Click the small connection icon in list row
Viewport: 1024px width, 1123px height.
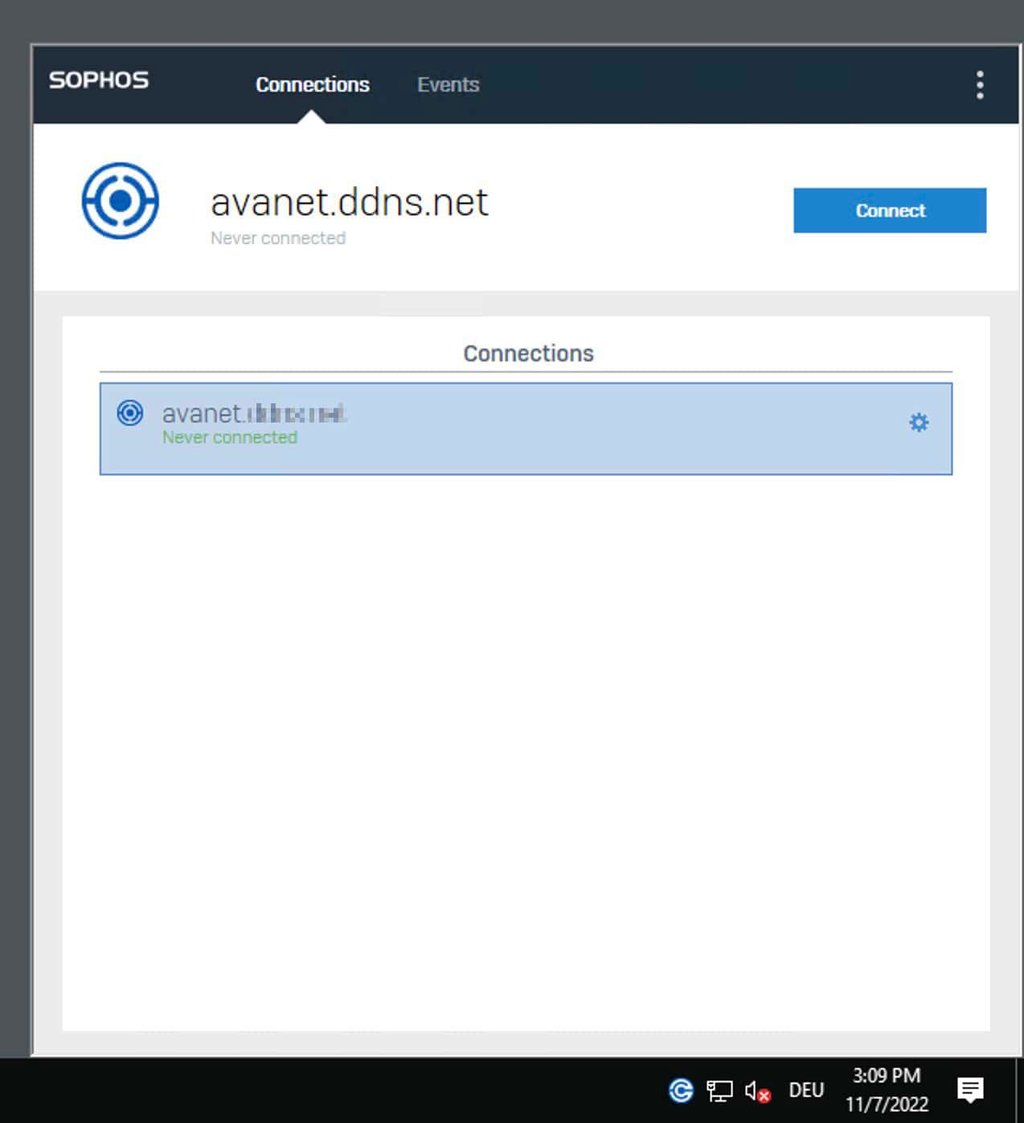pyautogui.click(x=130, y=413)
